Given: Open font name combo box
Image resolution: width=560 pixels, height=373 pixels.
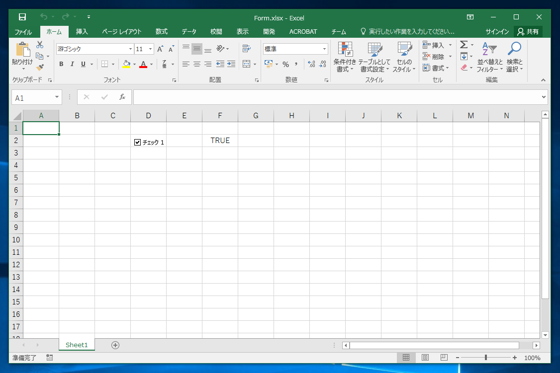Looking at the screenshot, I should coord(95,49).
